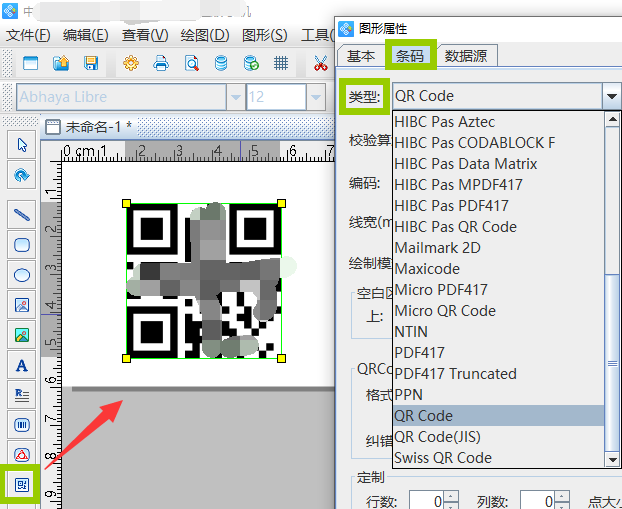Select the arrow pointer tool

22,145
